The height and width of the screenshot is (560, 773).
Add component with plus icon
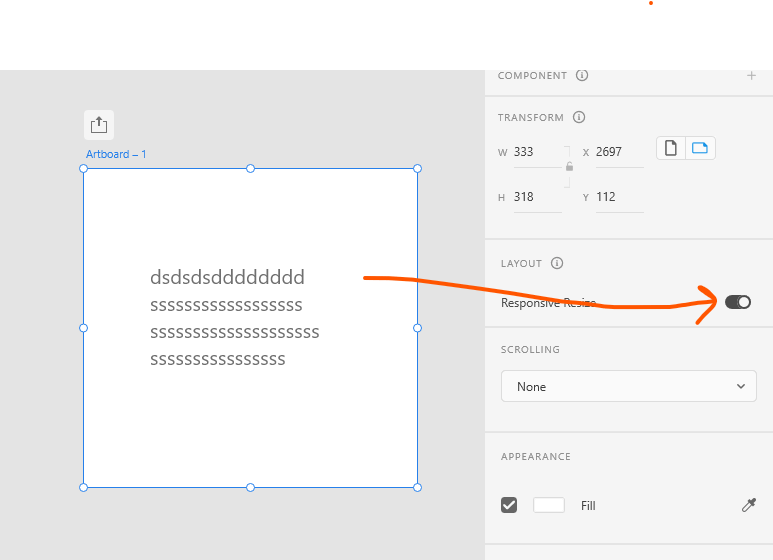pyautogui.click(x=751, y=75)
